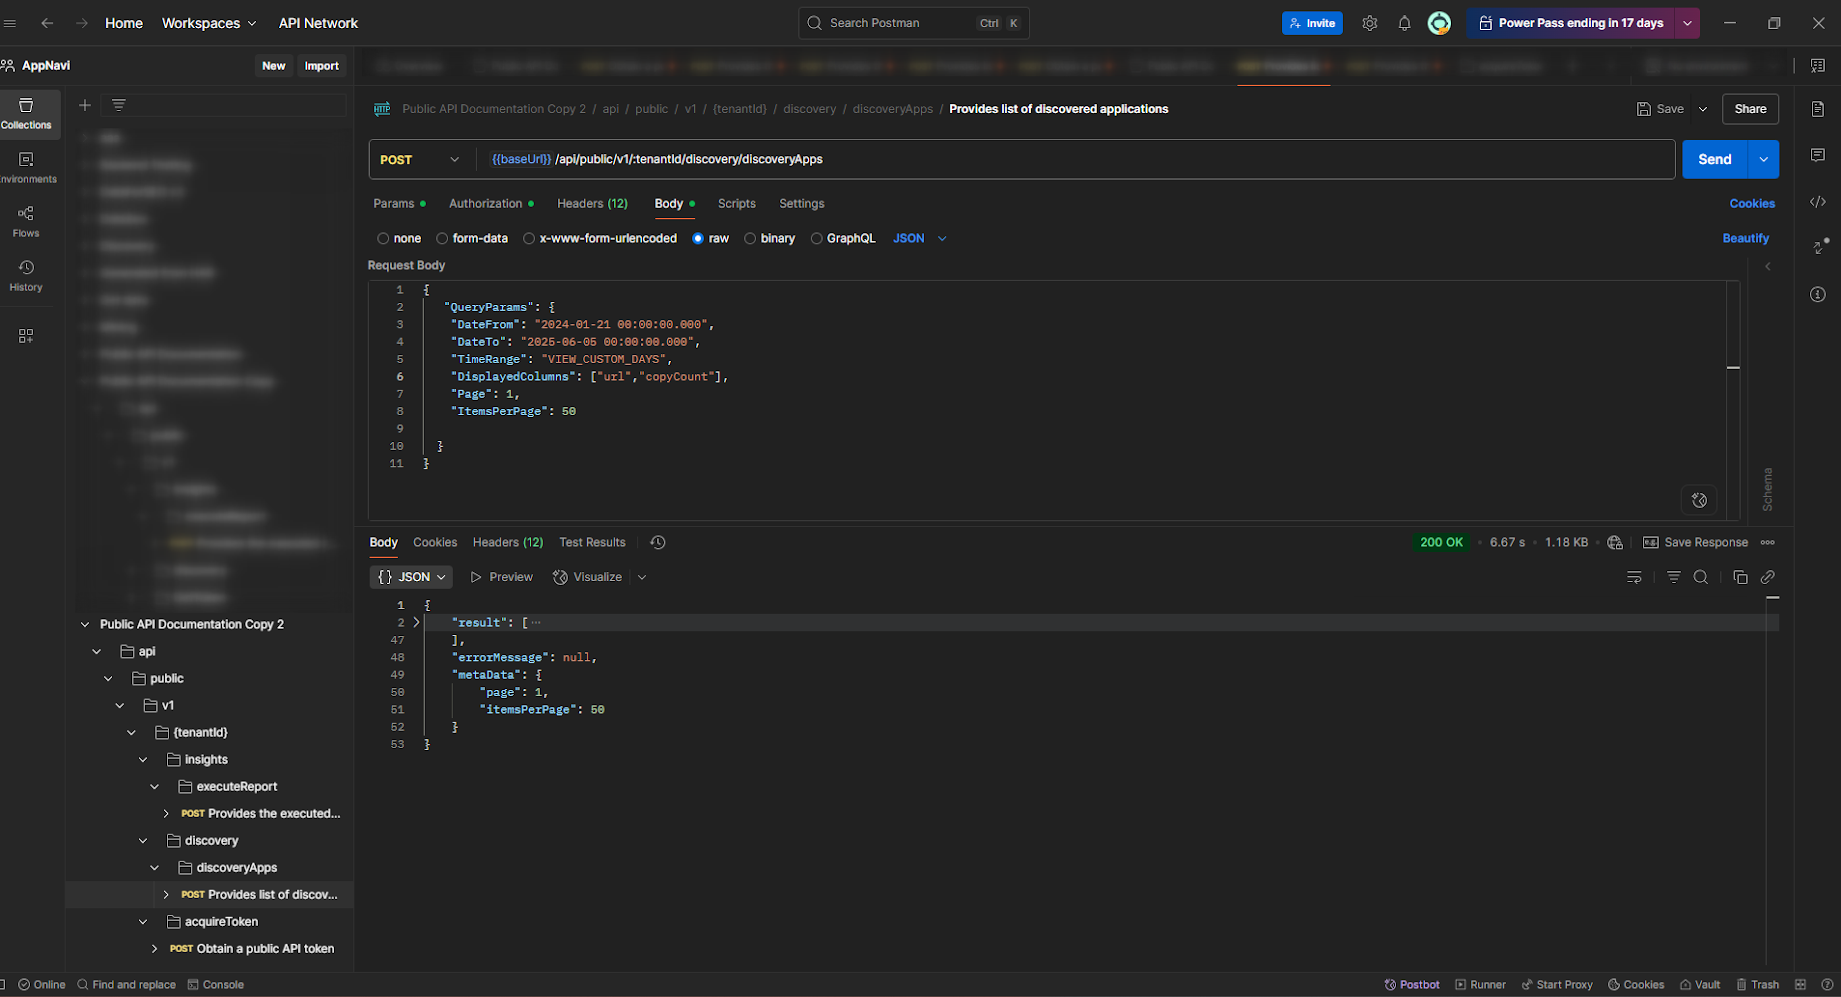The image size is (1841, 997).
Task: Click the Invite button
Action: (x=1312, y=23)
